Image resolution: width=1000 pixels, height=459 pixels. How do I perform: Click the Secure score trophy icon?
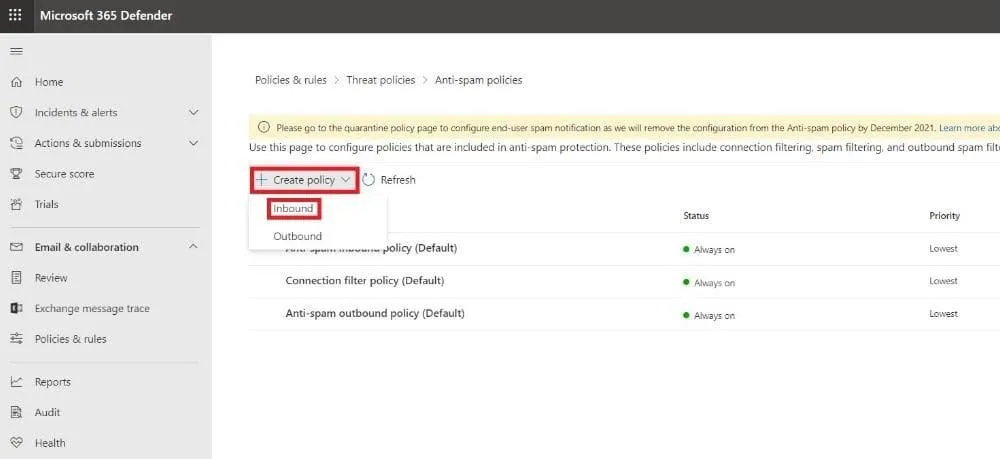[x=16, y=174]
